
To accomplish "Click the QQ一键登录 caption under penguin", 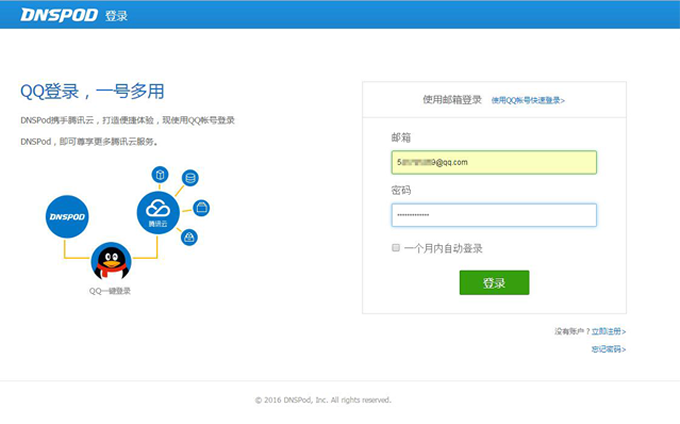I will 110,291.
